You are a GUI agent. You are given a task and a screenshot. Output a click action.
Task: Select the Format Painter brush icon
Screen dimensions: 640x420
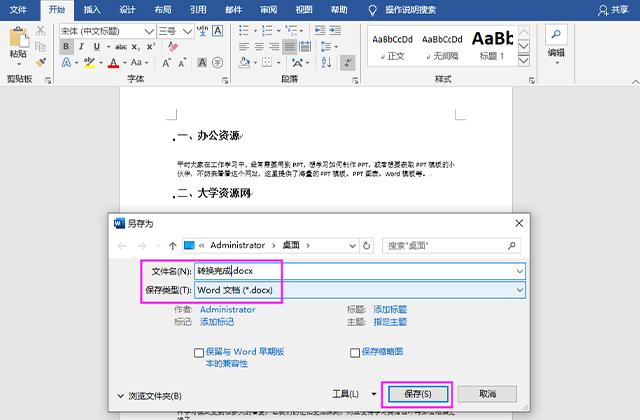point(40,62)
